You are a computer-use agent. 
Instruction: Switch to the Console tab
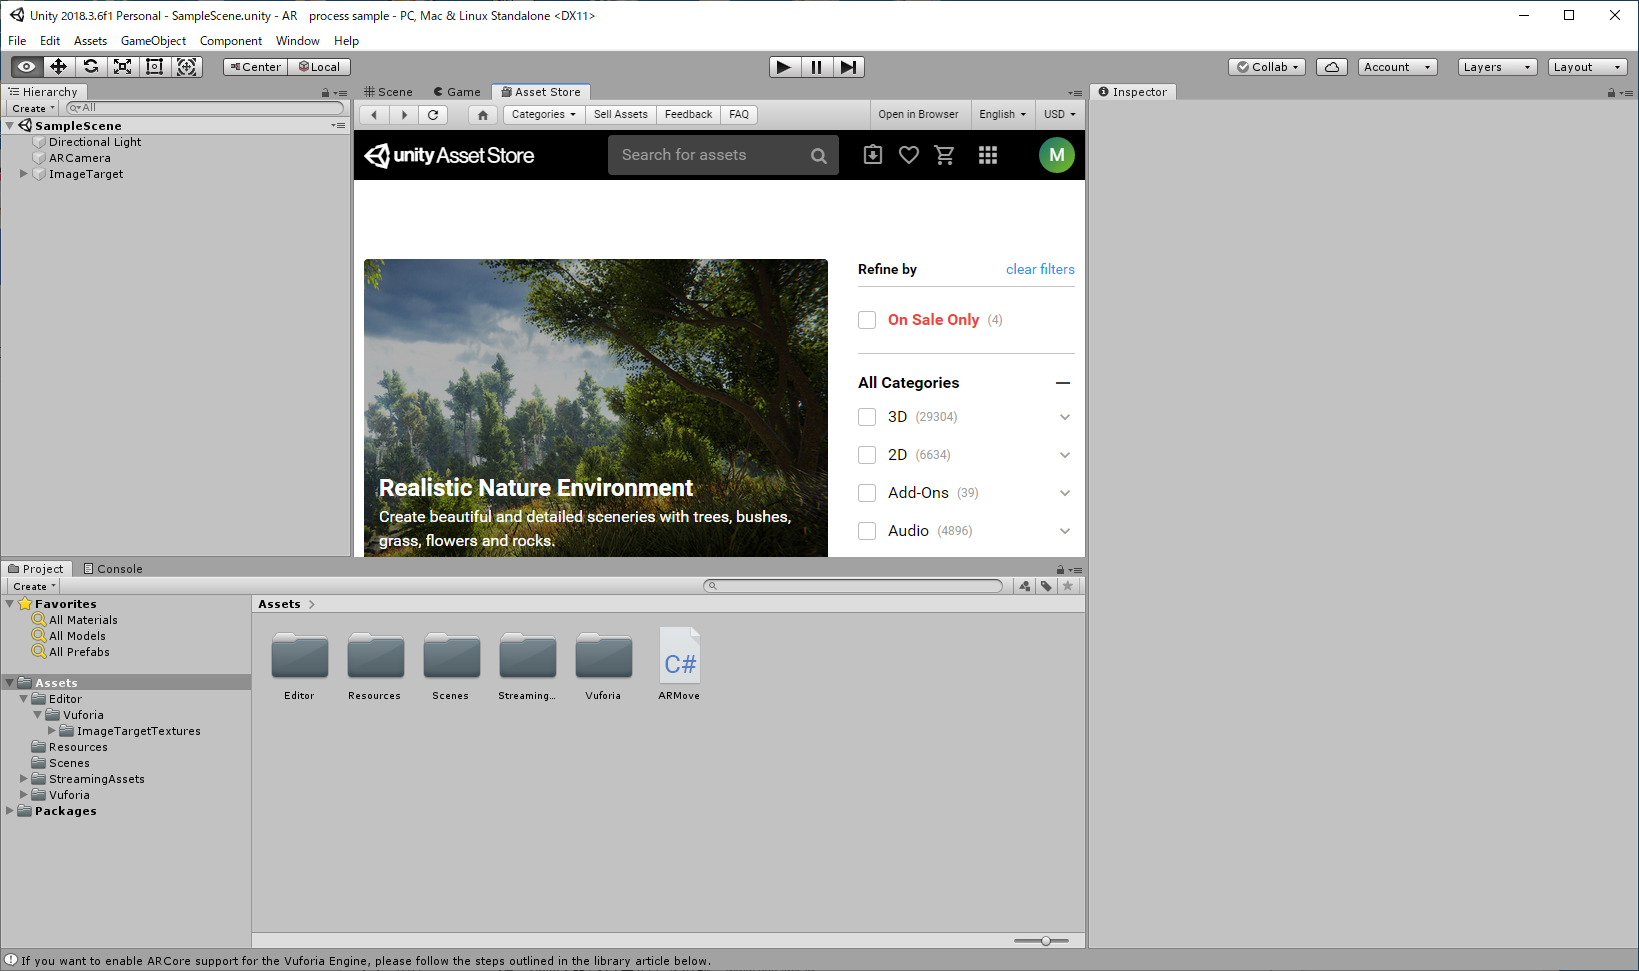coord(113,569)
